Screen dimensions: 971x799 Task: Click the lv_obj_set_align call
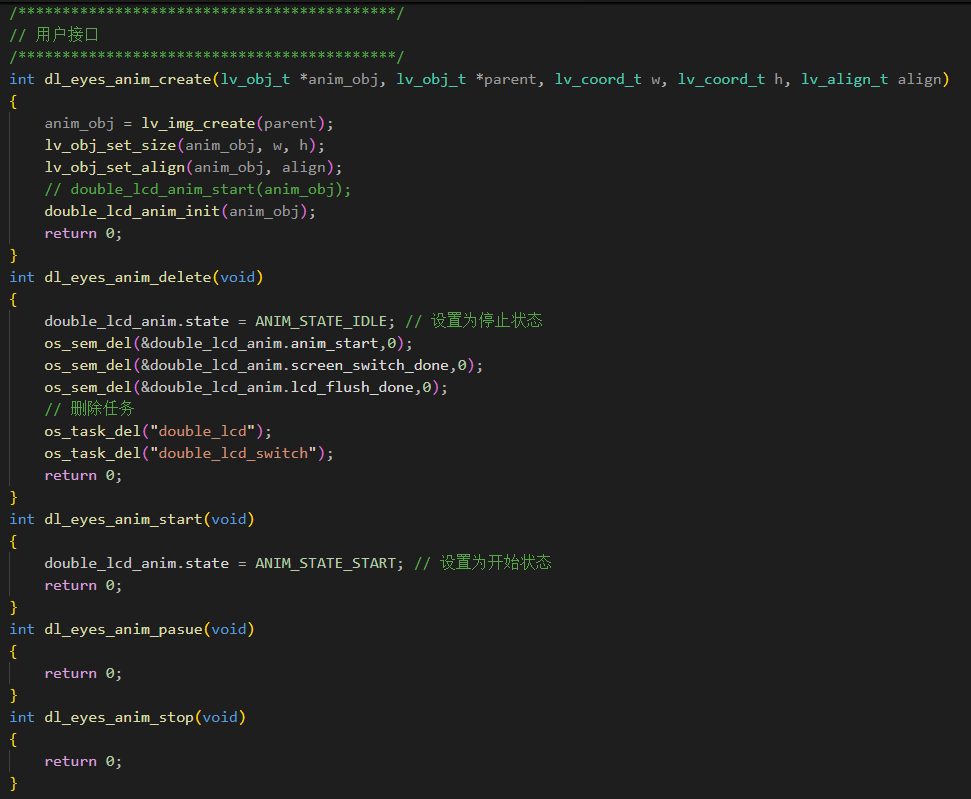(115, 167)
